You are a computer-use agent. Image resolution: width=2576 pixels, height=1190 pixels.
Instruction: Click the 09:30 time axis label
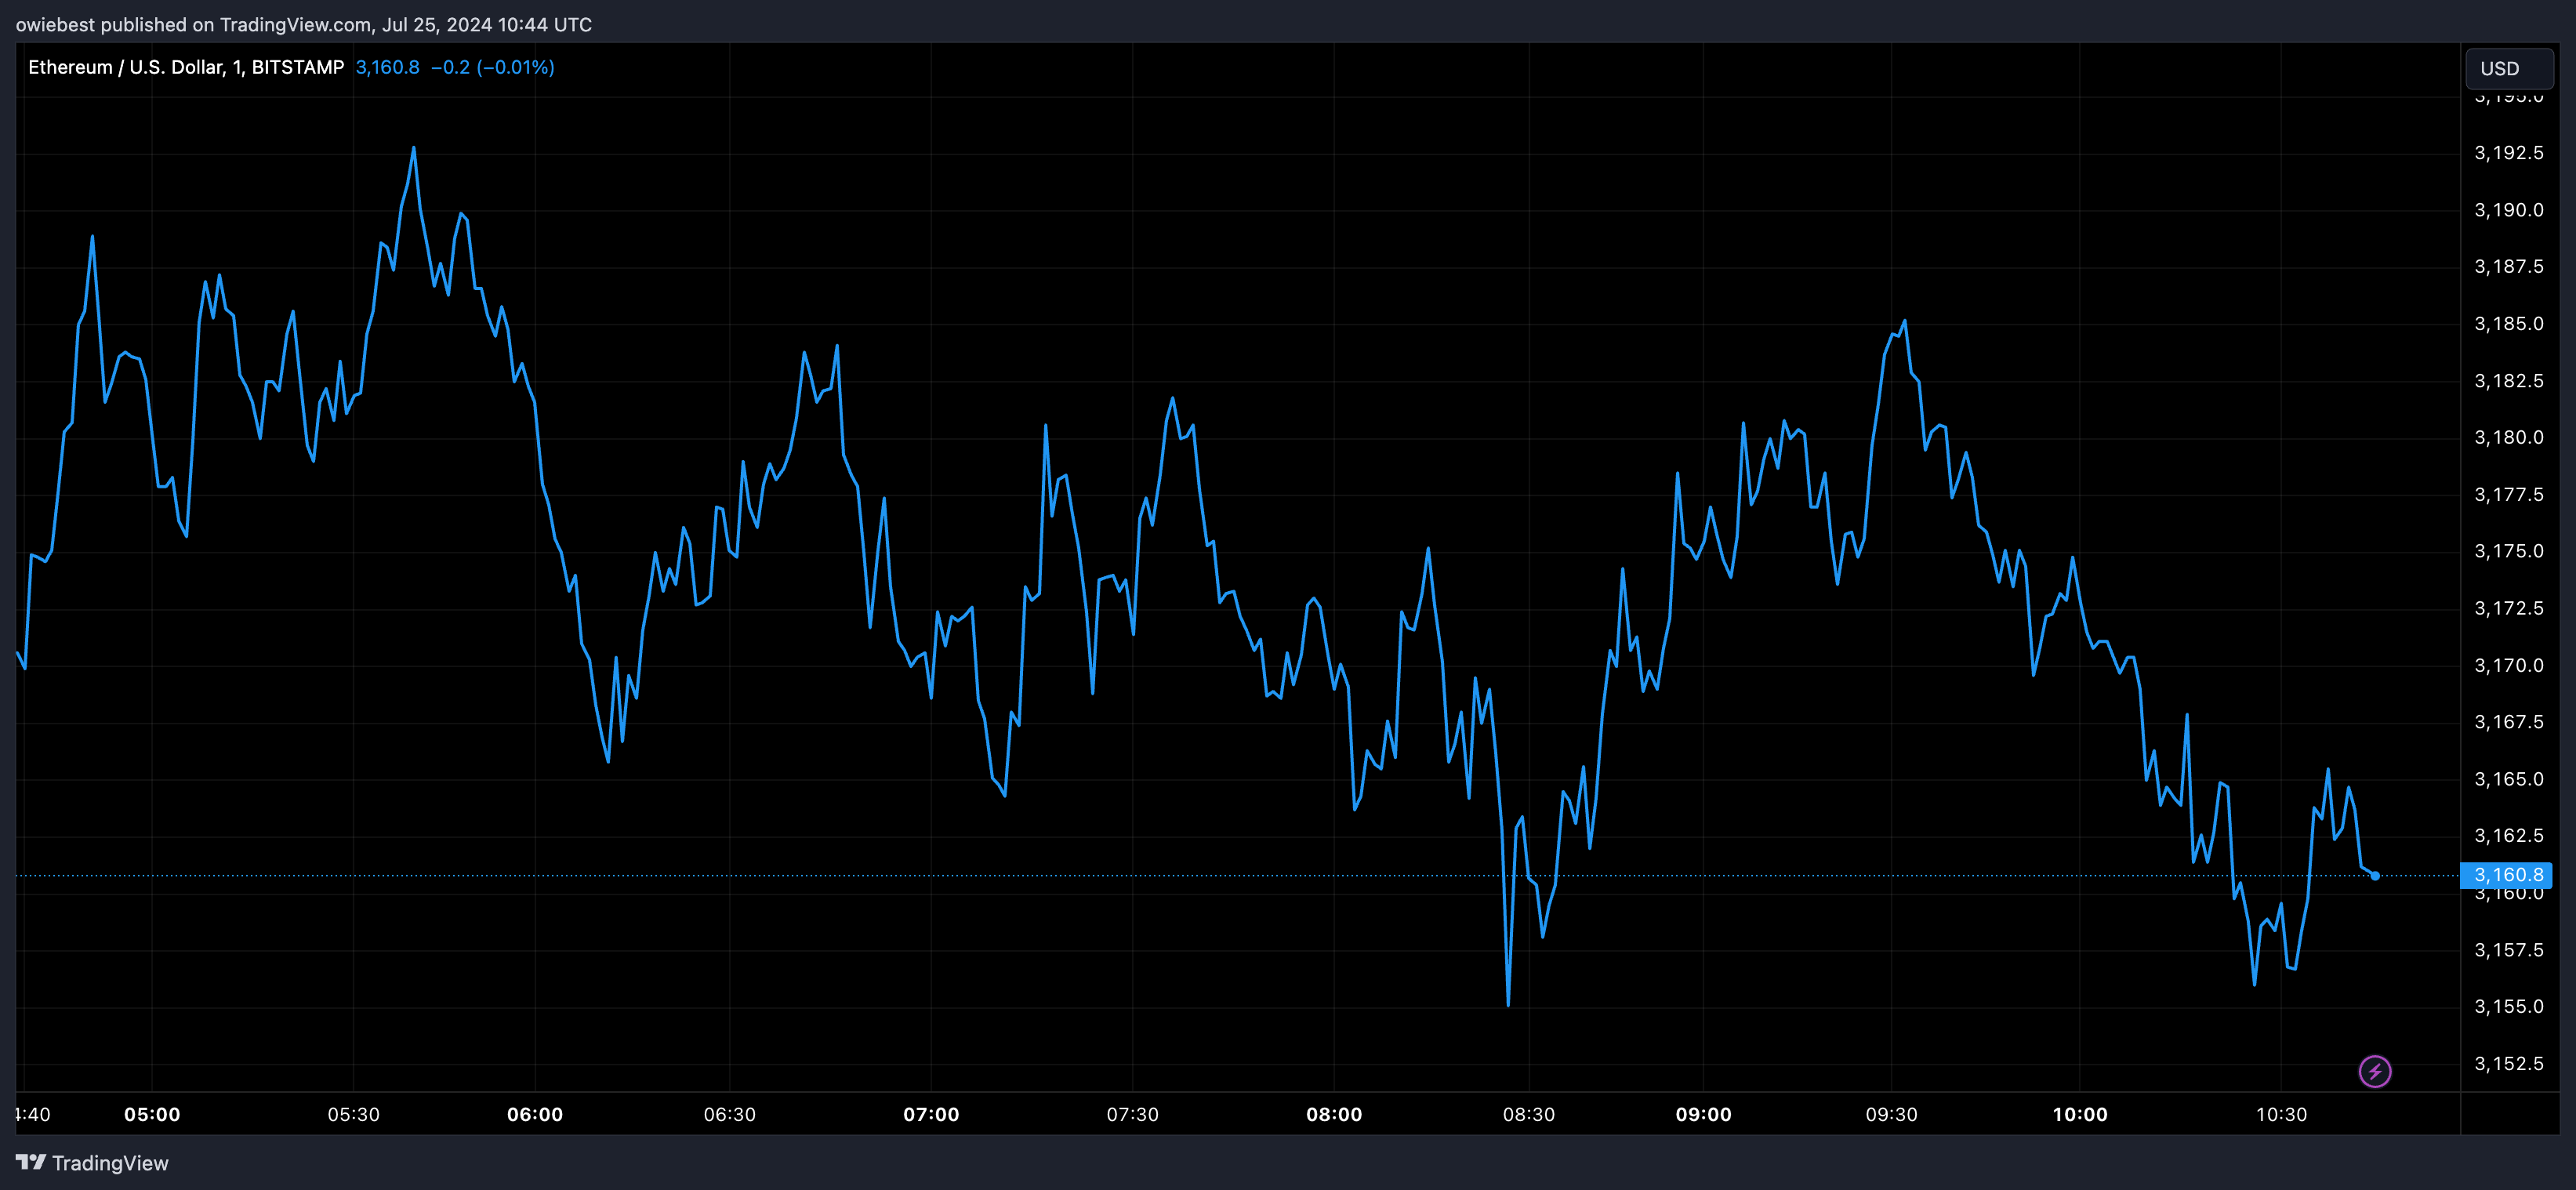click(x=1891, y=1114)
